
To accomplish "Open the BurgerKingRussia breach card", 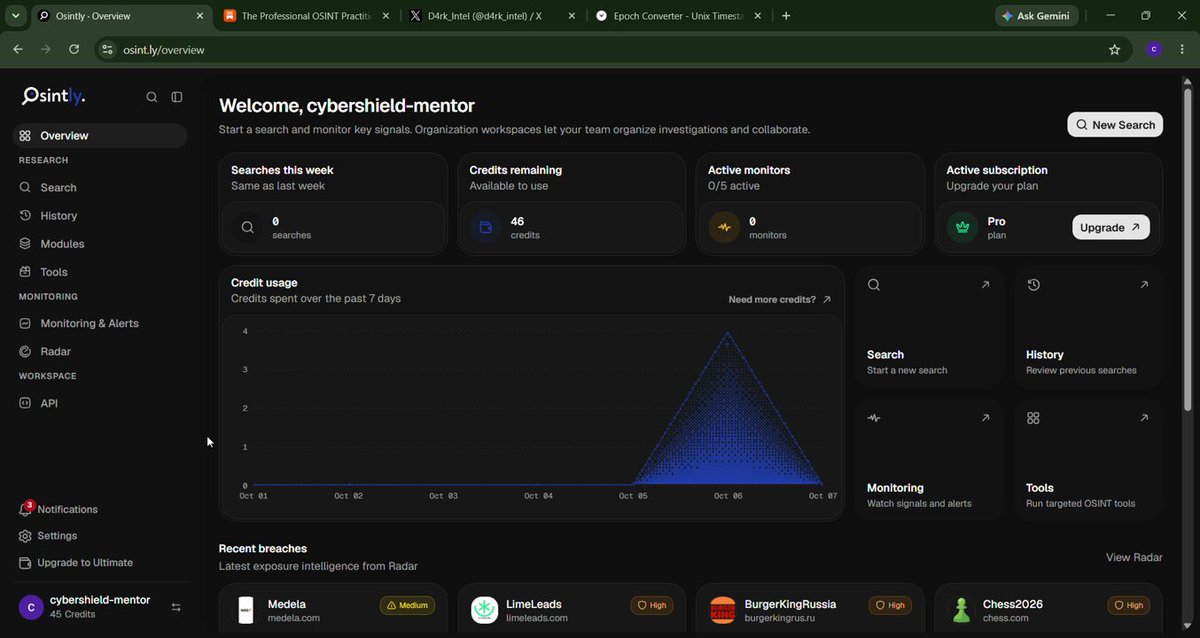I will tap(810, 610).
